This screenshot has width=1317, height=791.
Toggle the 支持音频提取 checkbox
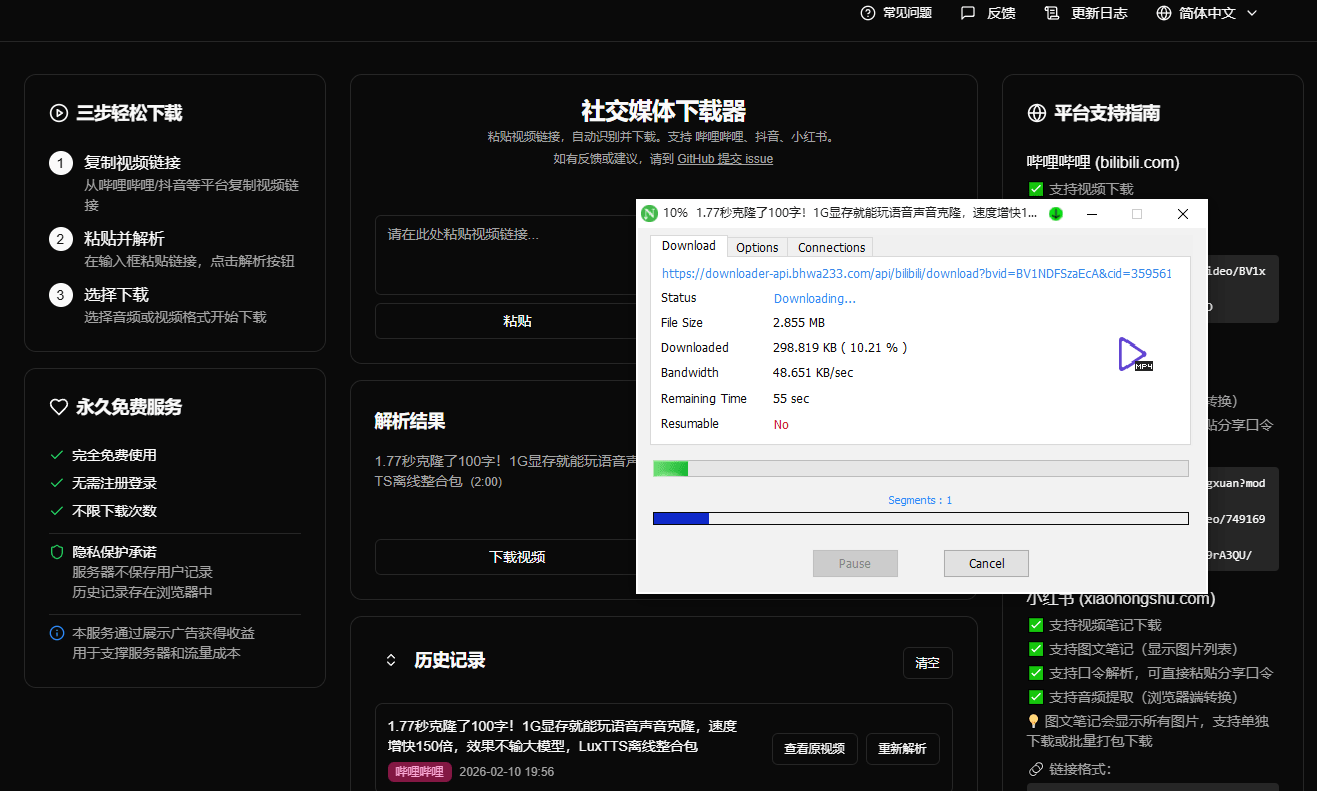1035,696
